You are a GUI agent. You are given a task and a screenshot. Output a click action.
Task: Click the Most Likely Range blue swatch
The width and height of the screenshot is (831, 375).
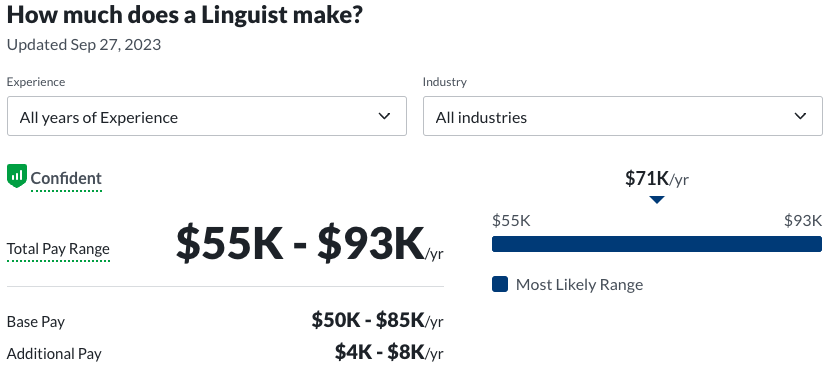500,284
